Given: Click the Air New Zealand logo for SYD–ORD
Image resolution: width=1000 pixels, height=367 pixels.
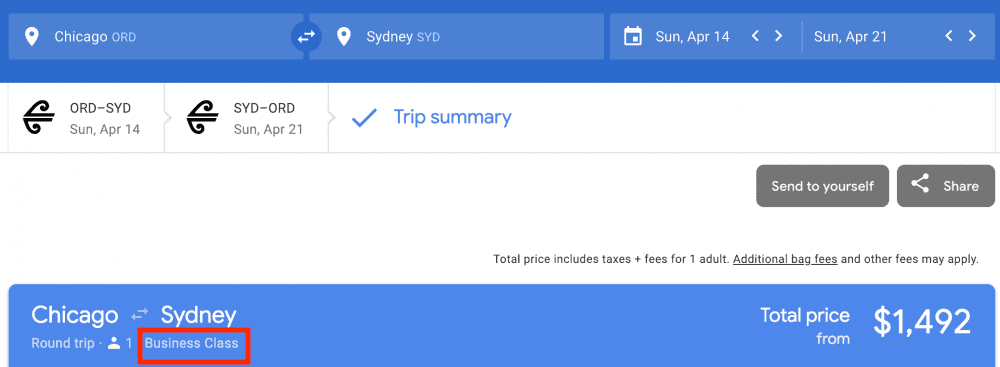Looking at the screenshot, I should click(203, 118).
